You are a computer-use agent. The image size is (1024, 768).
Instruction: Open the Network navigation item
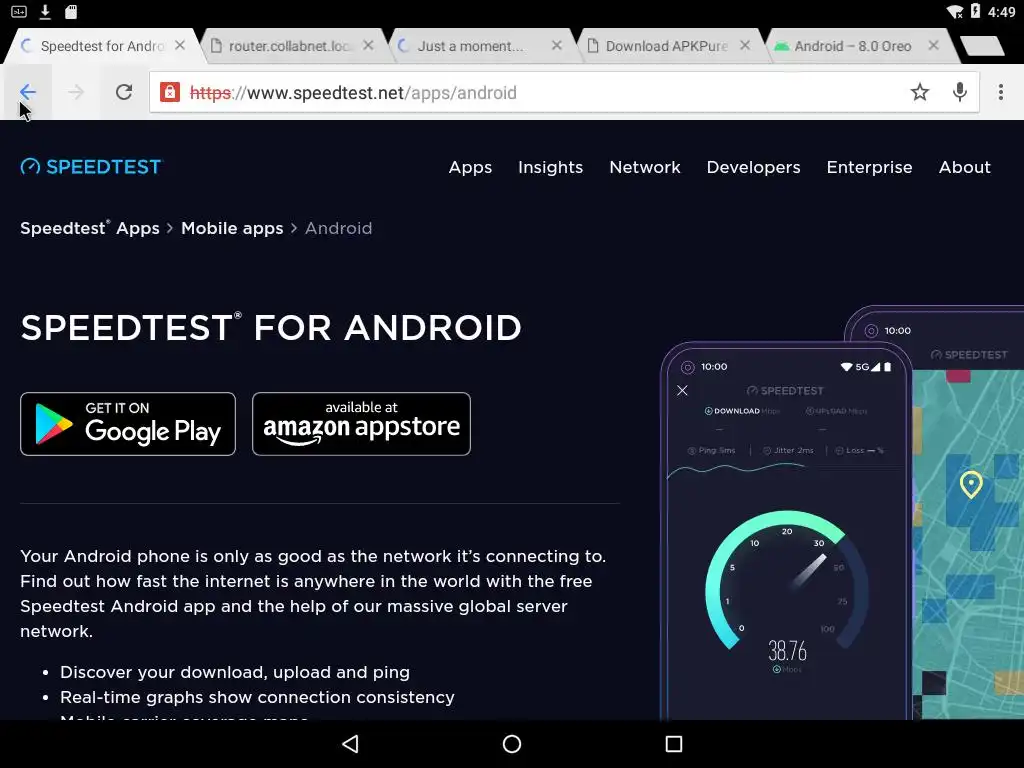(x=645, y=167)
